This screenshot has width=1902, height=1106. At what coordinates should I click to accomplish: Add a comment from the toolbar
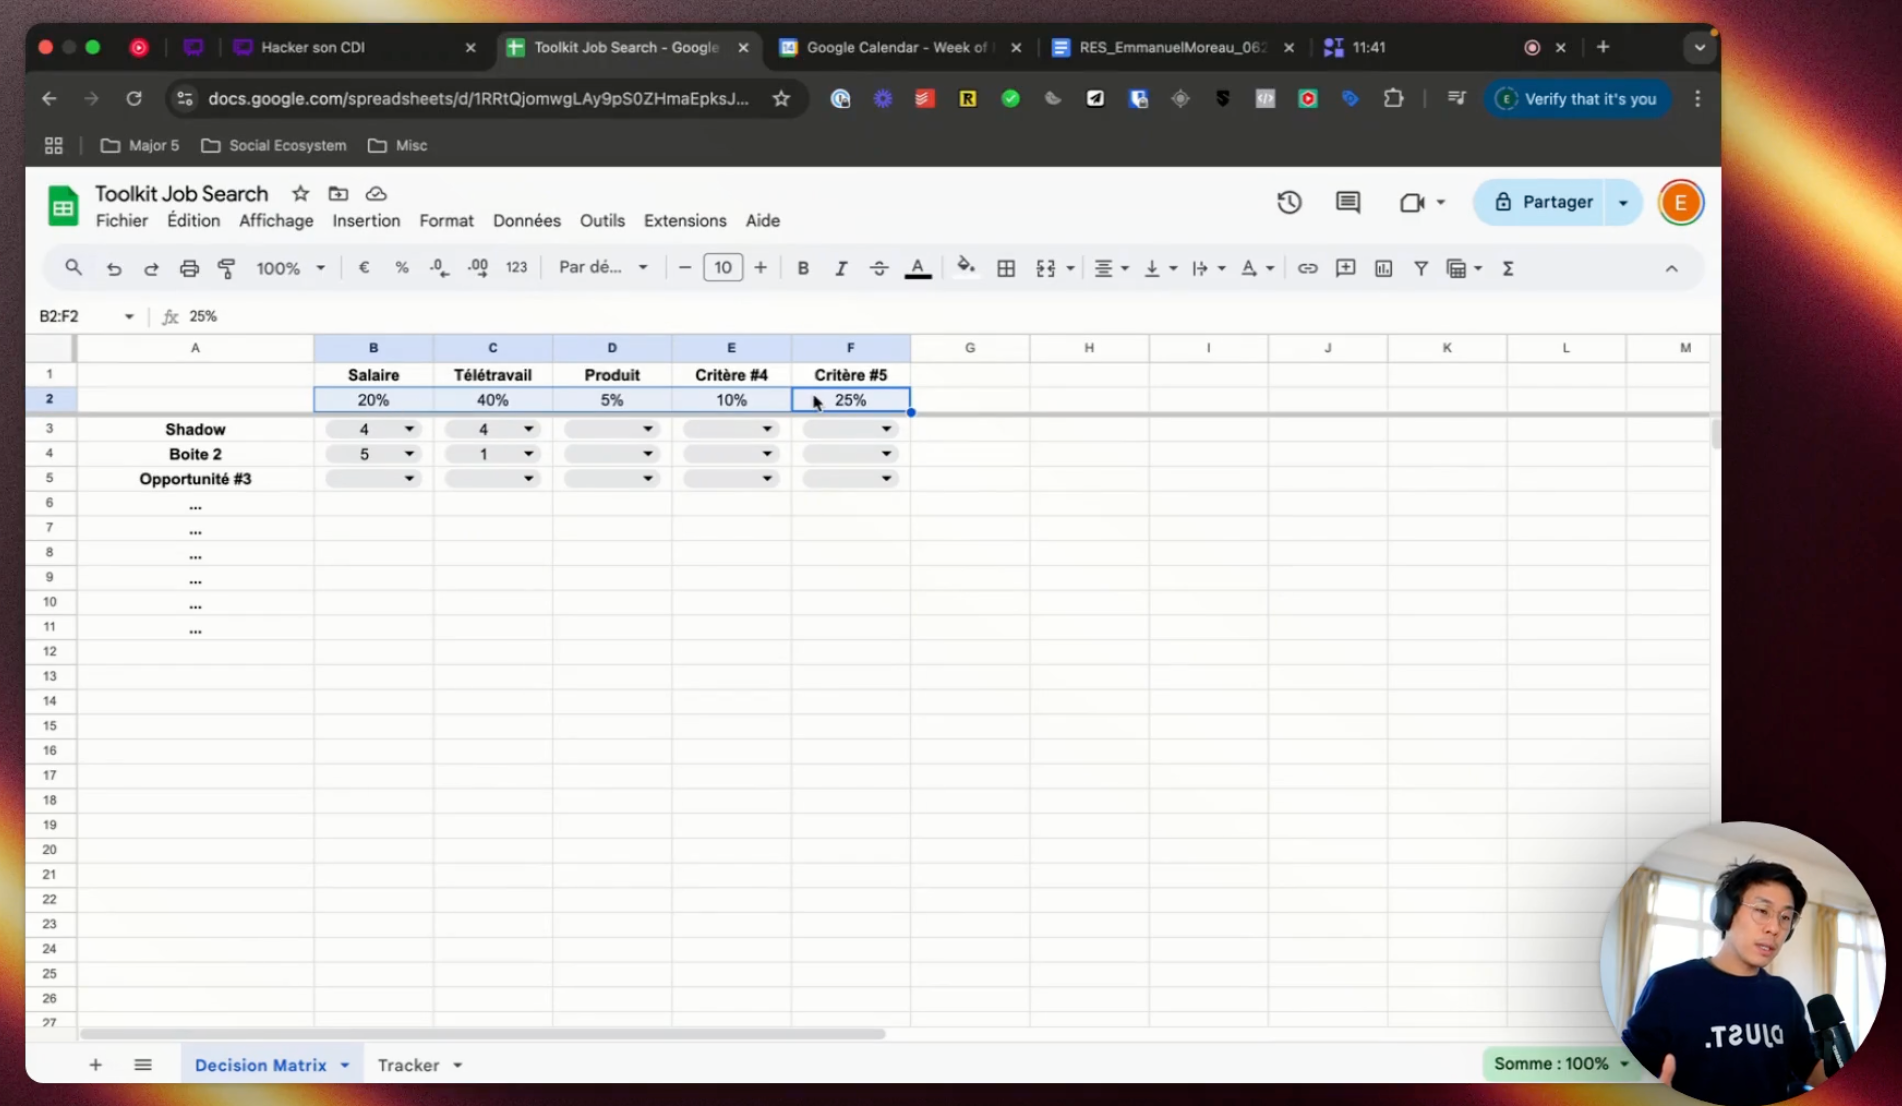coord(1345,268)
